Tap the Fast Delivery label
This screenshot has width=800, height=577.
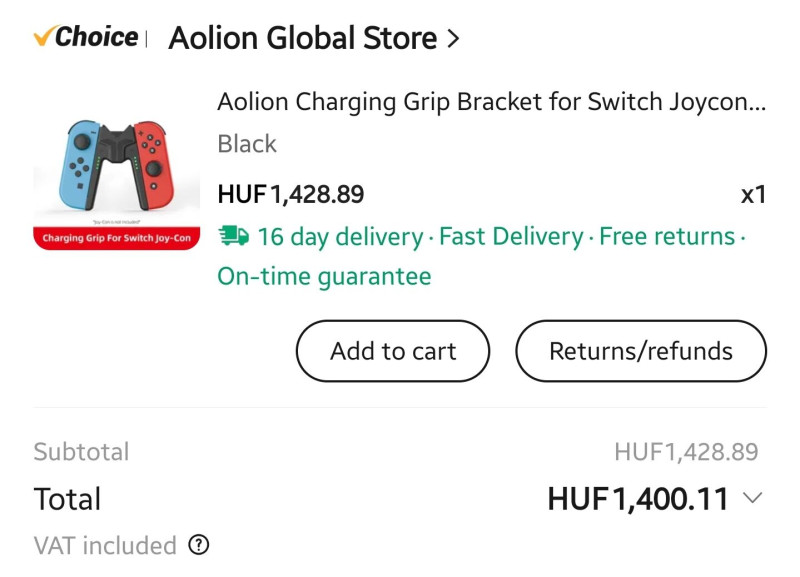[x=510, y=237]
